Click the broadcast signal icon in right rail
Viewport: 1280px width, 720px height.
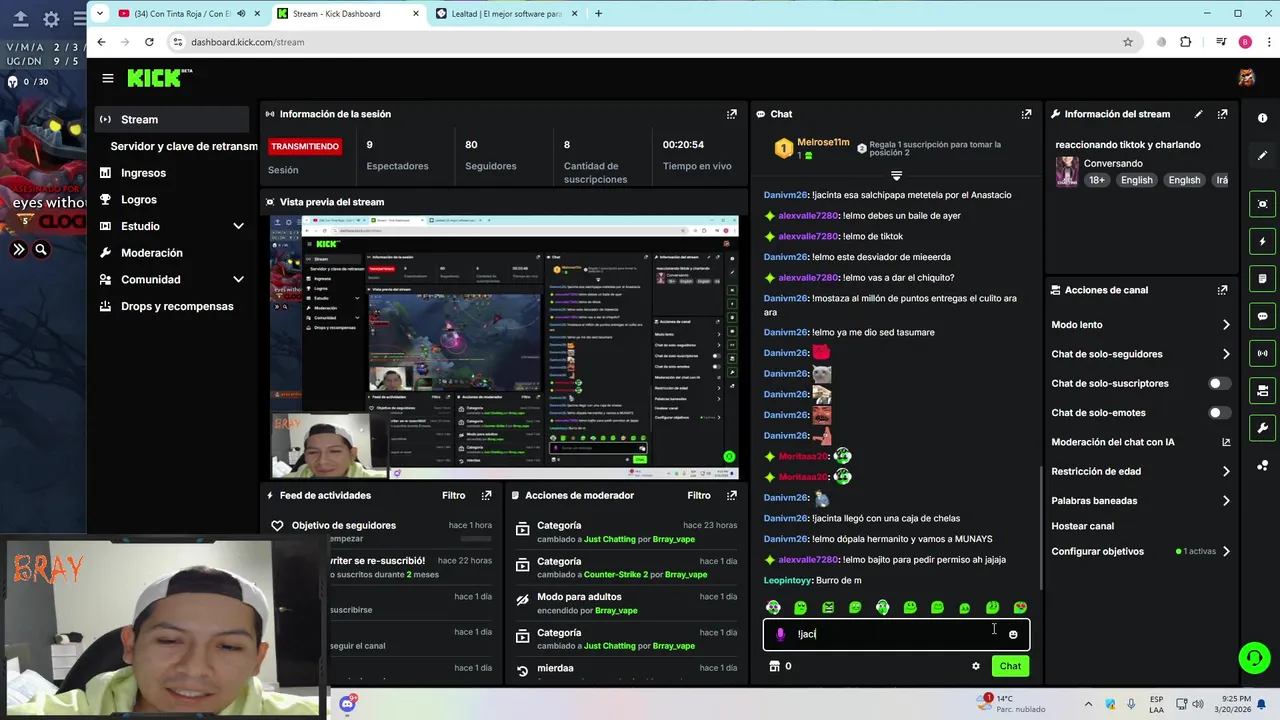(1262, 353)
